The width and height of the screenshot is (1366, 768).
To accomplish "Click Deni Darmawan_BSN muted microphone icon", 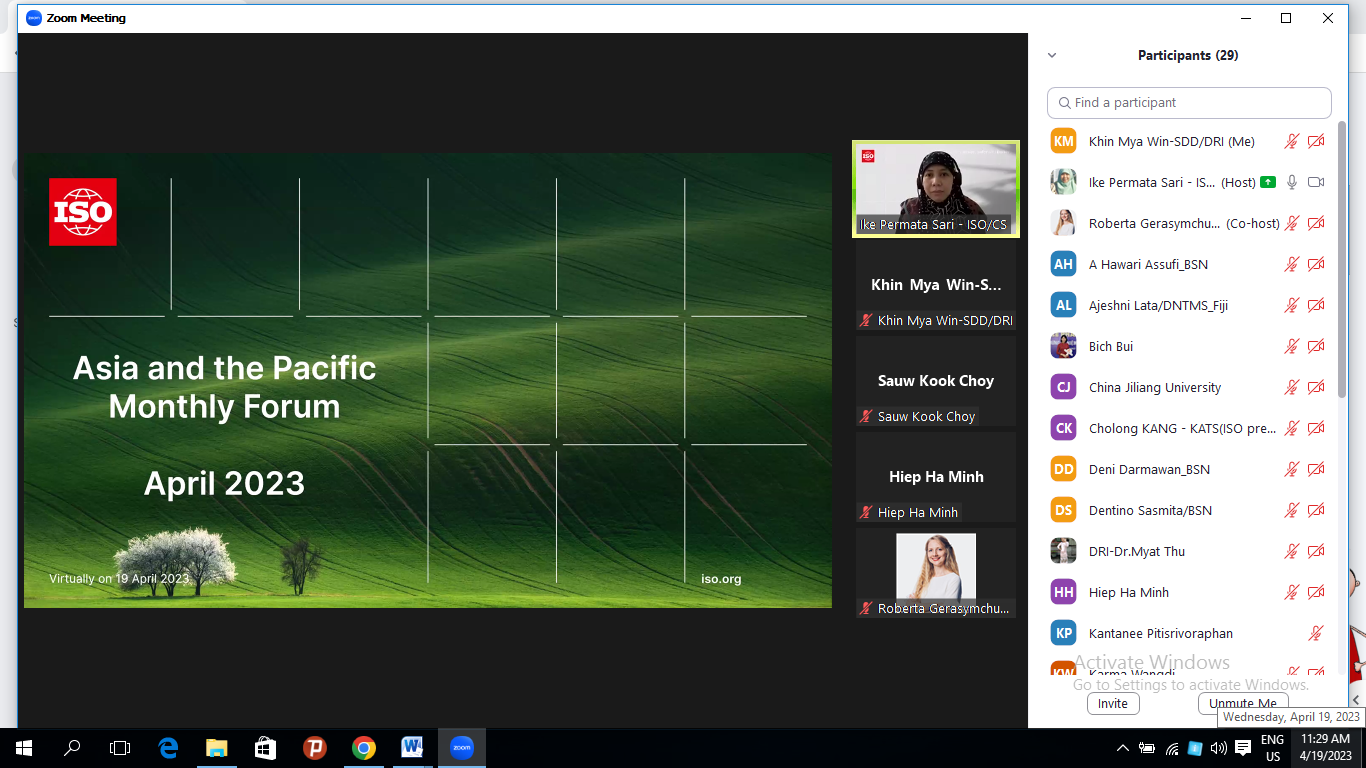I will pyautogui.click(x=1292, y=470).
